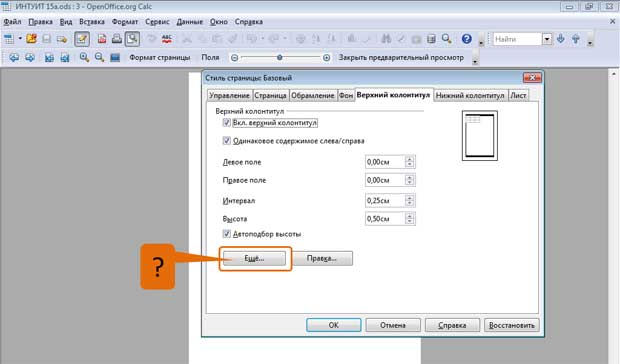Toggle the Edit File icon
Viewport: 620px width, 364px height.
(82, 39)
